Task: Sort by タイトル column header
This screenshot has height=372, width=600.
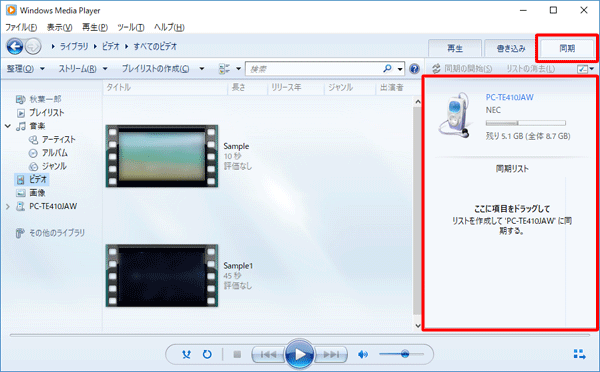Action: 165,88
